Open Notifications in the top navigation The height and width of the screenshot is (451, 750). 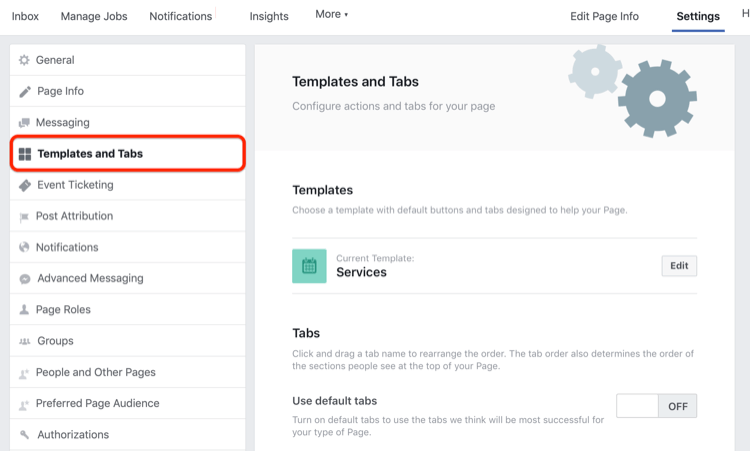181,16
